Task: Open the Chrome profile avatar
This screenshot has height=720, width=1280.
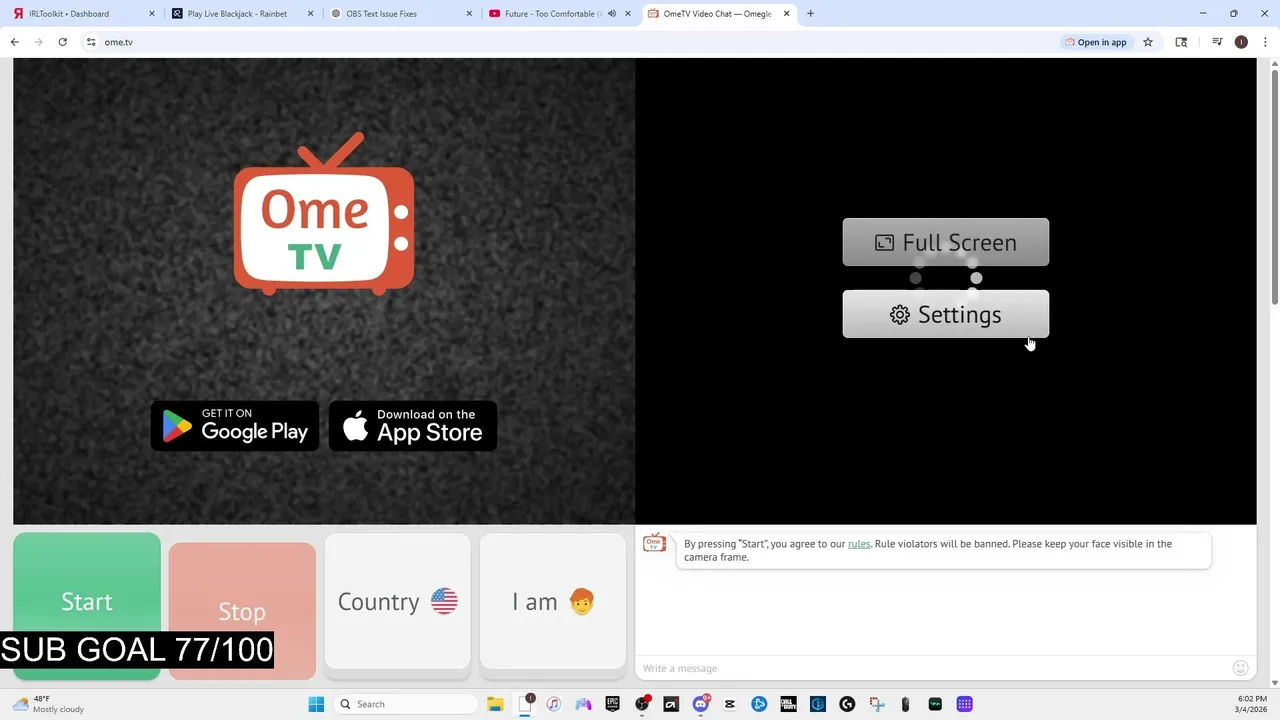Action: pyautogui.click(x=1241, y=42)
